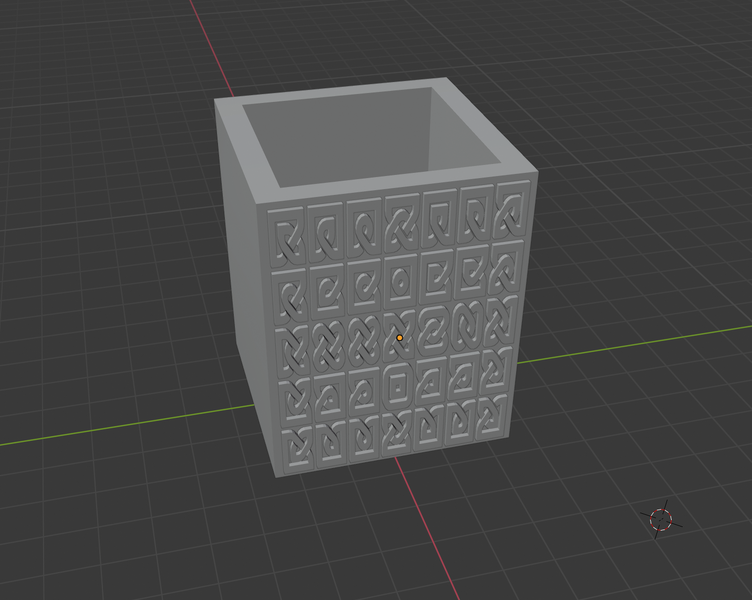Click the green Y axis line left of box

(127, 425)
